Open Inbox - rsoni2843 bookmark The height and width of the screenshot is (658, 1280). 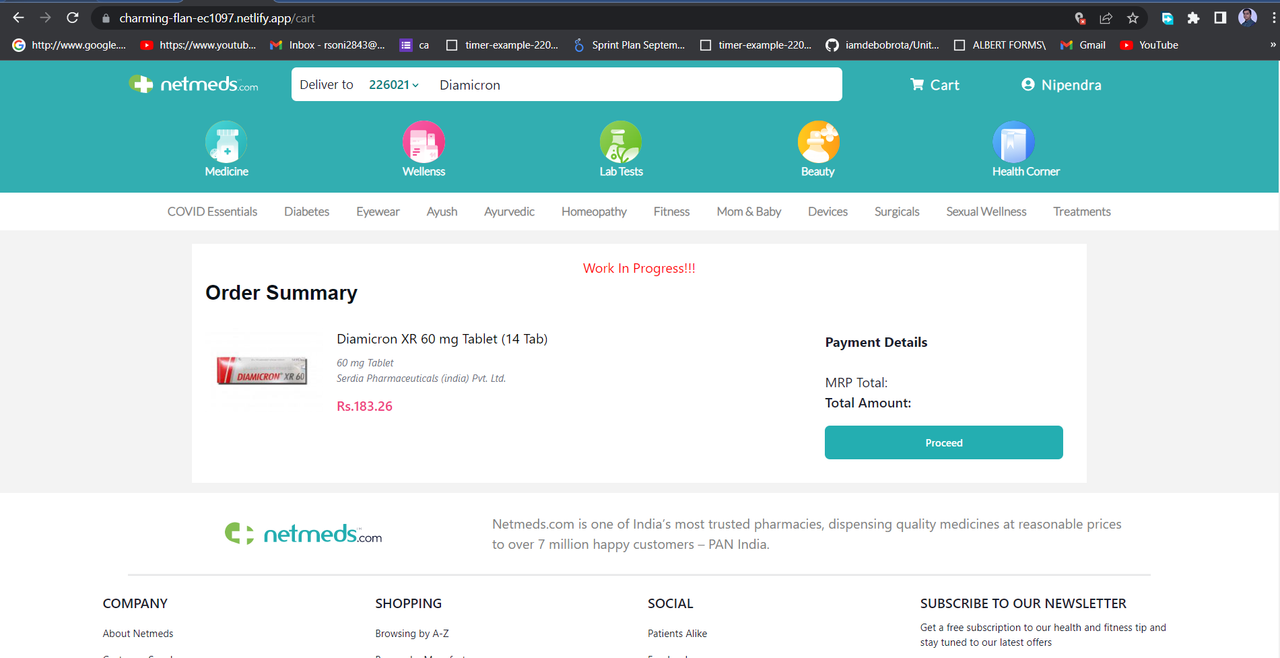327,45
